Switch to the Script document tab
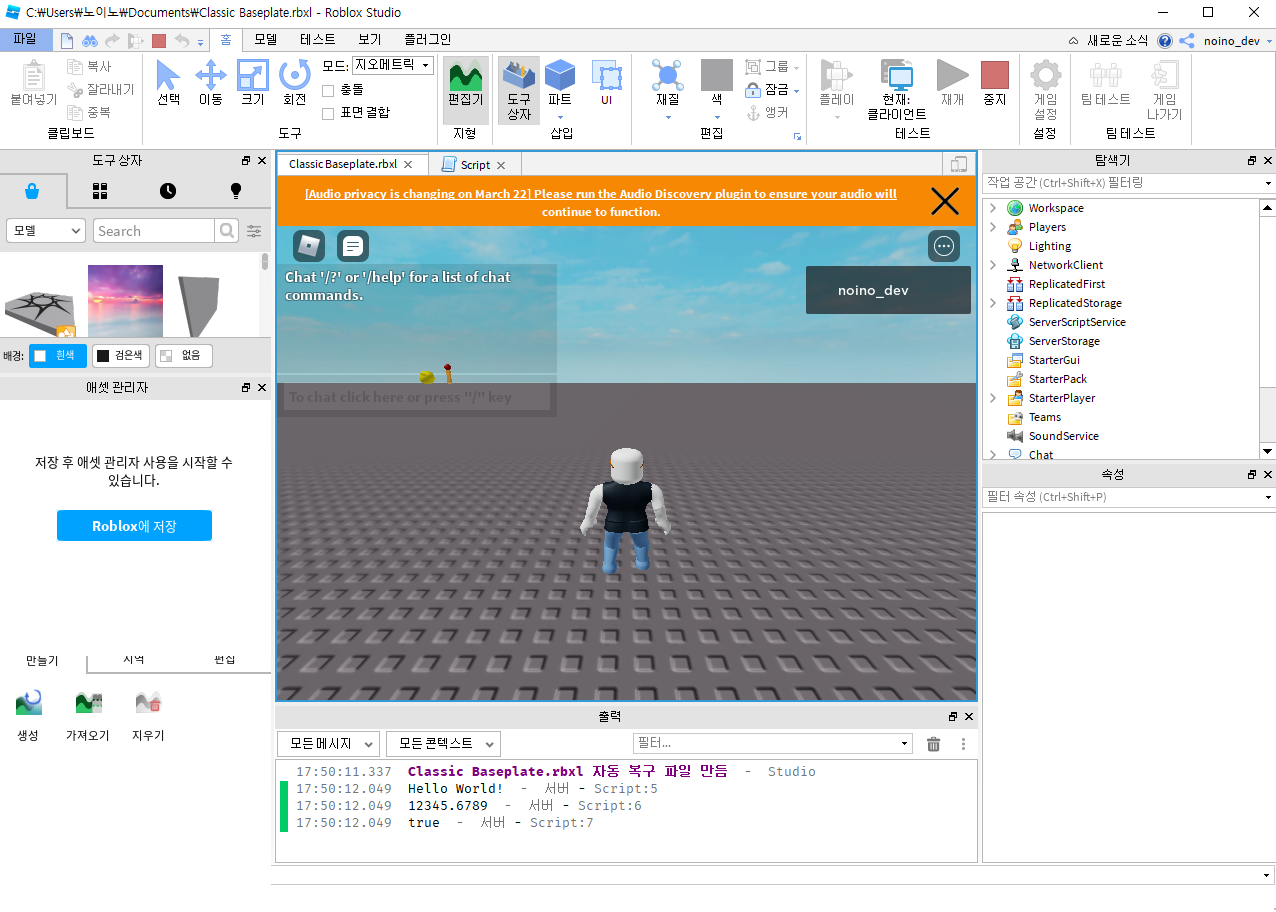This screenshot has height=912, width=1276. (x=475, y=165)
